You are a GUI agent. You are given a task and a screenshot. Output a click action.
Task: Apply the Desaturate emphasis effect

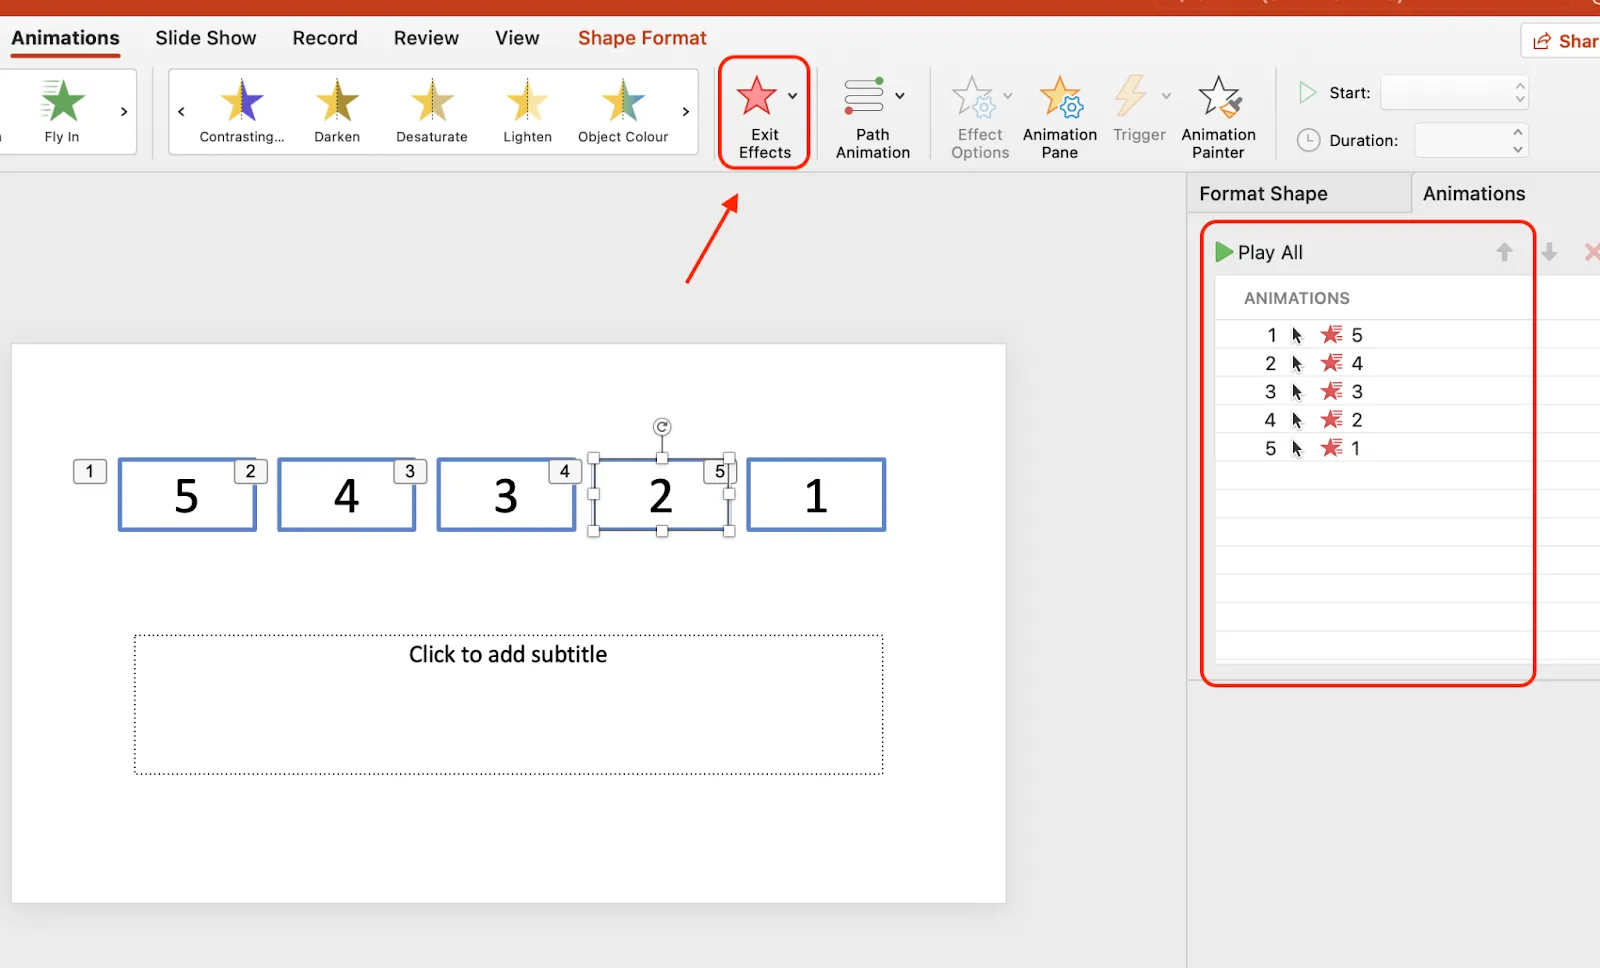coord(432,111)
